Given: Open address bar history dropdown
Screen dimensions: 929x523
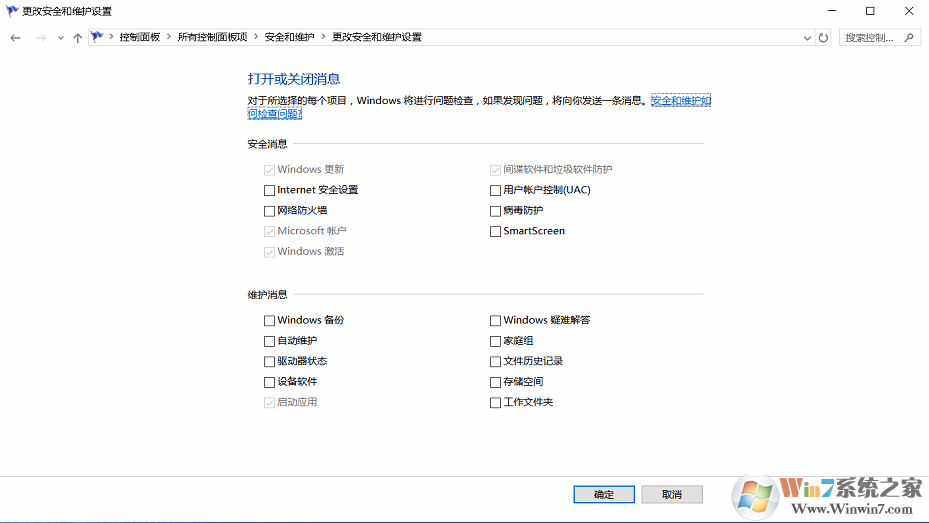Looking at the screenshot, I should click(x=807, y=38).
